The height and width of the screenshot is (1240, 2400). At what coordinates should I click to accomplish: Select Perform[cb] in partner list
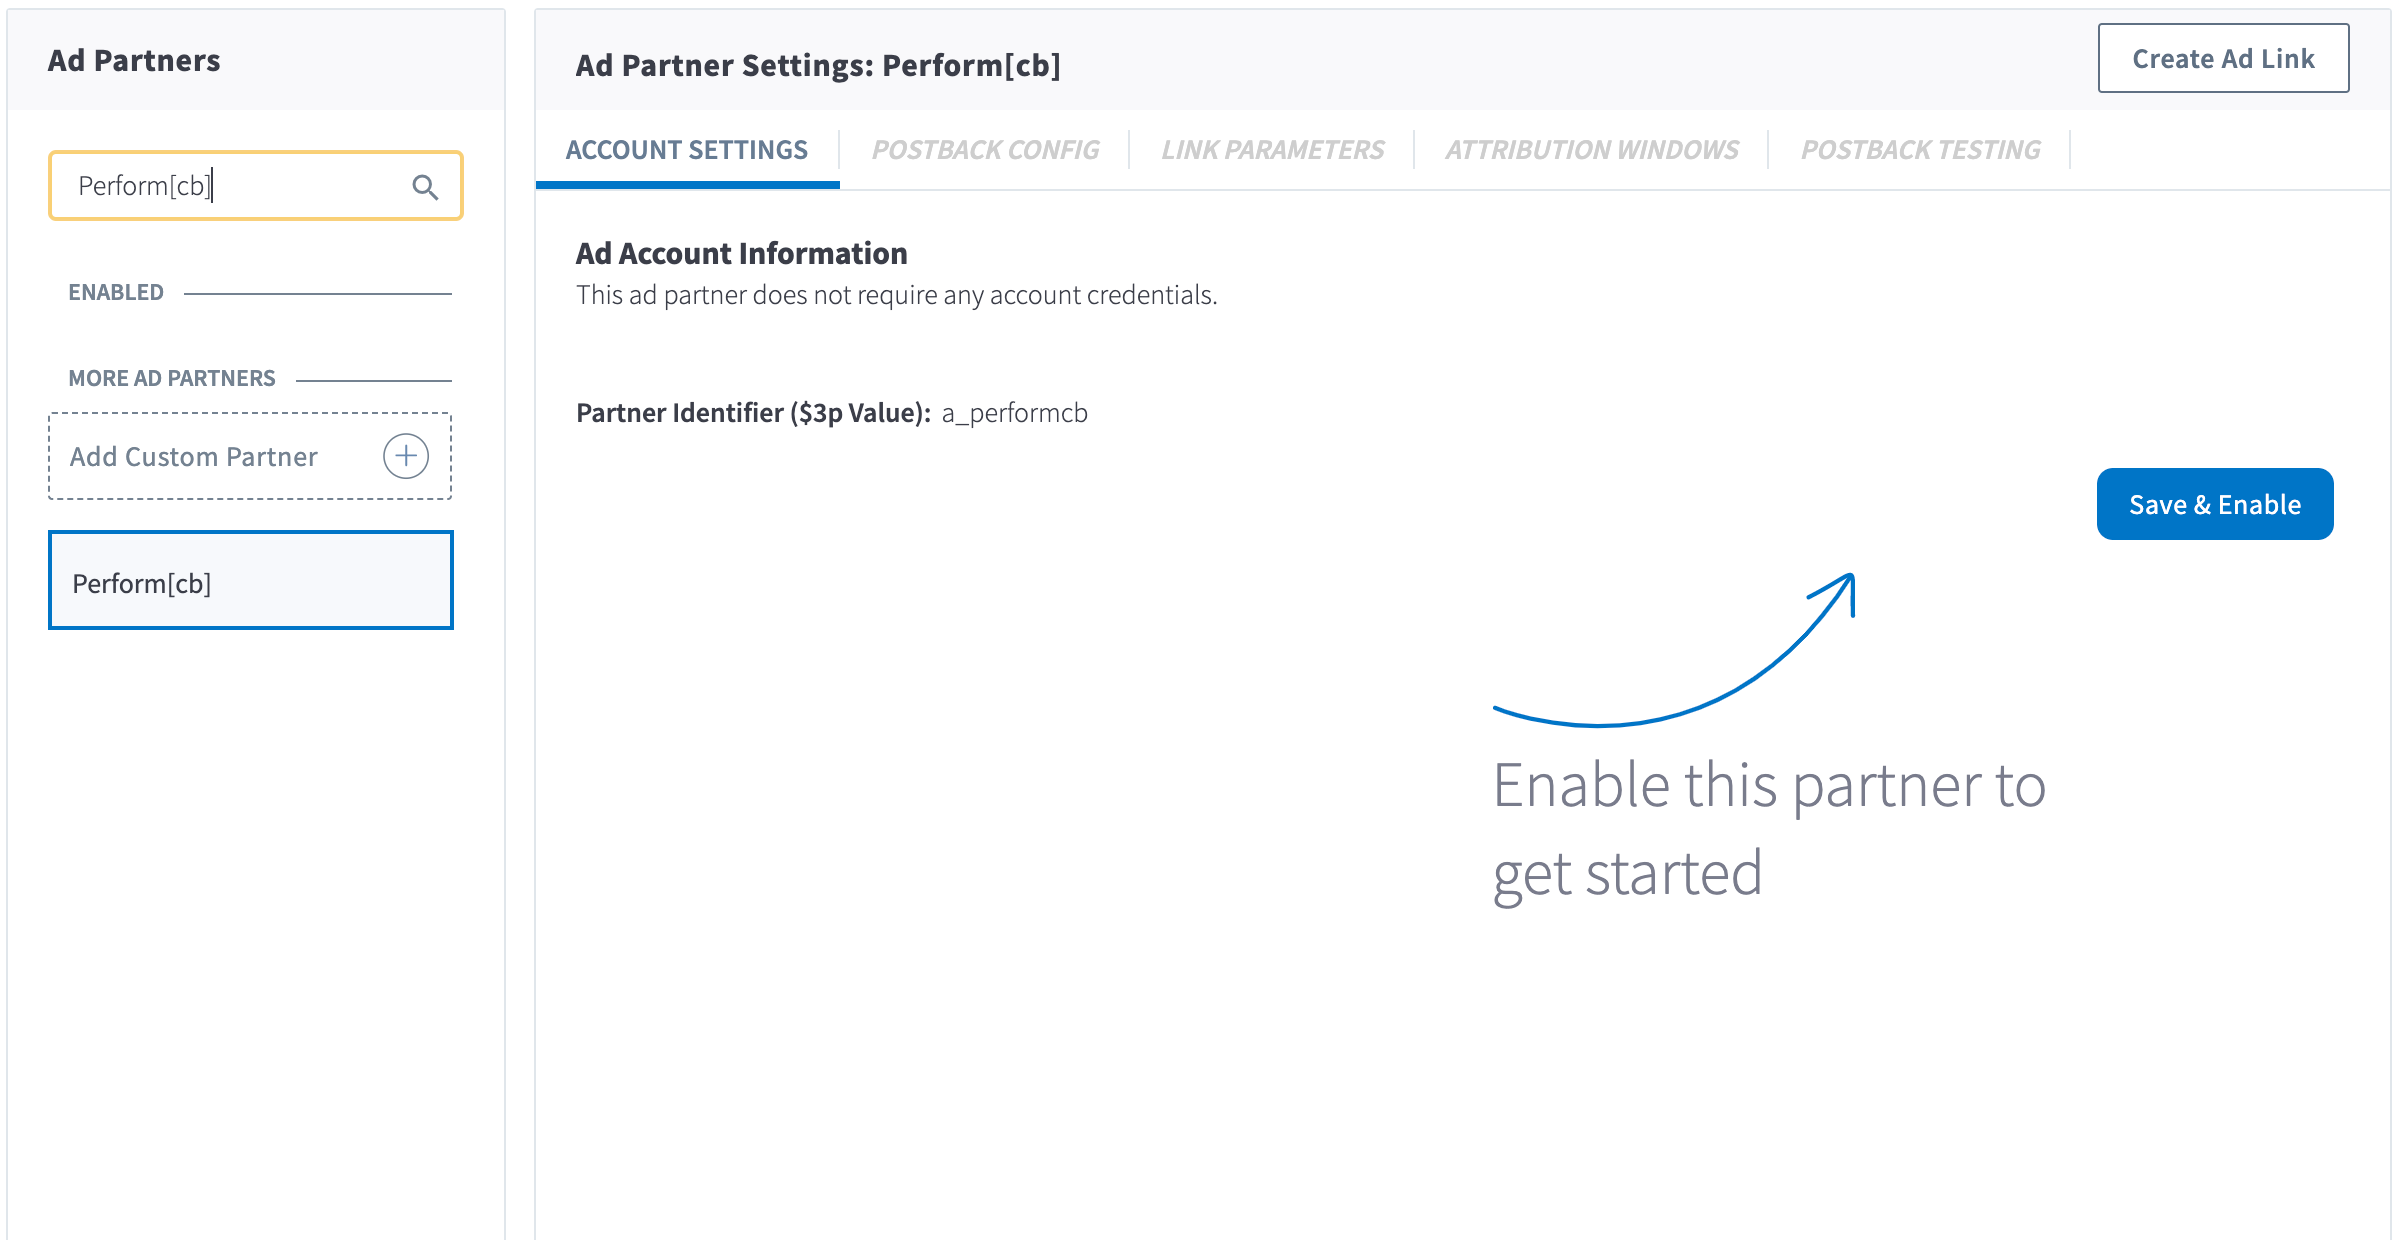click(250, 581)
